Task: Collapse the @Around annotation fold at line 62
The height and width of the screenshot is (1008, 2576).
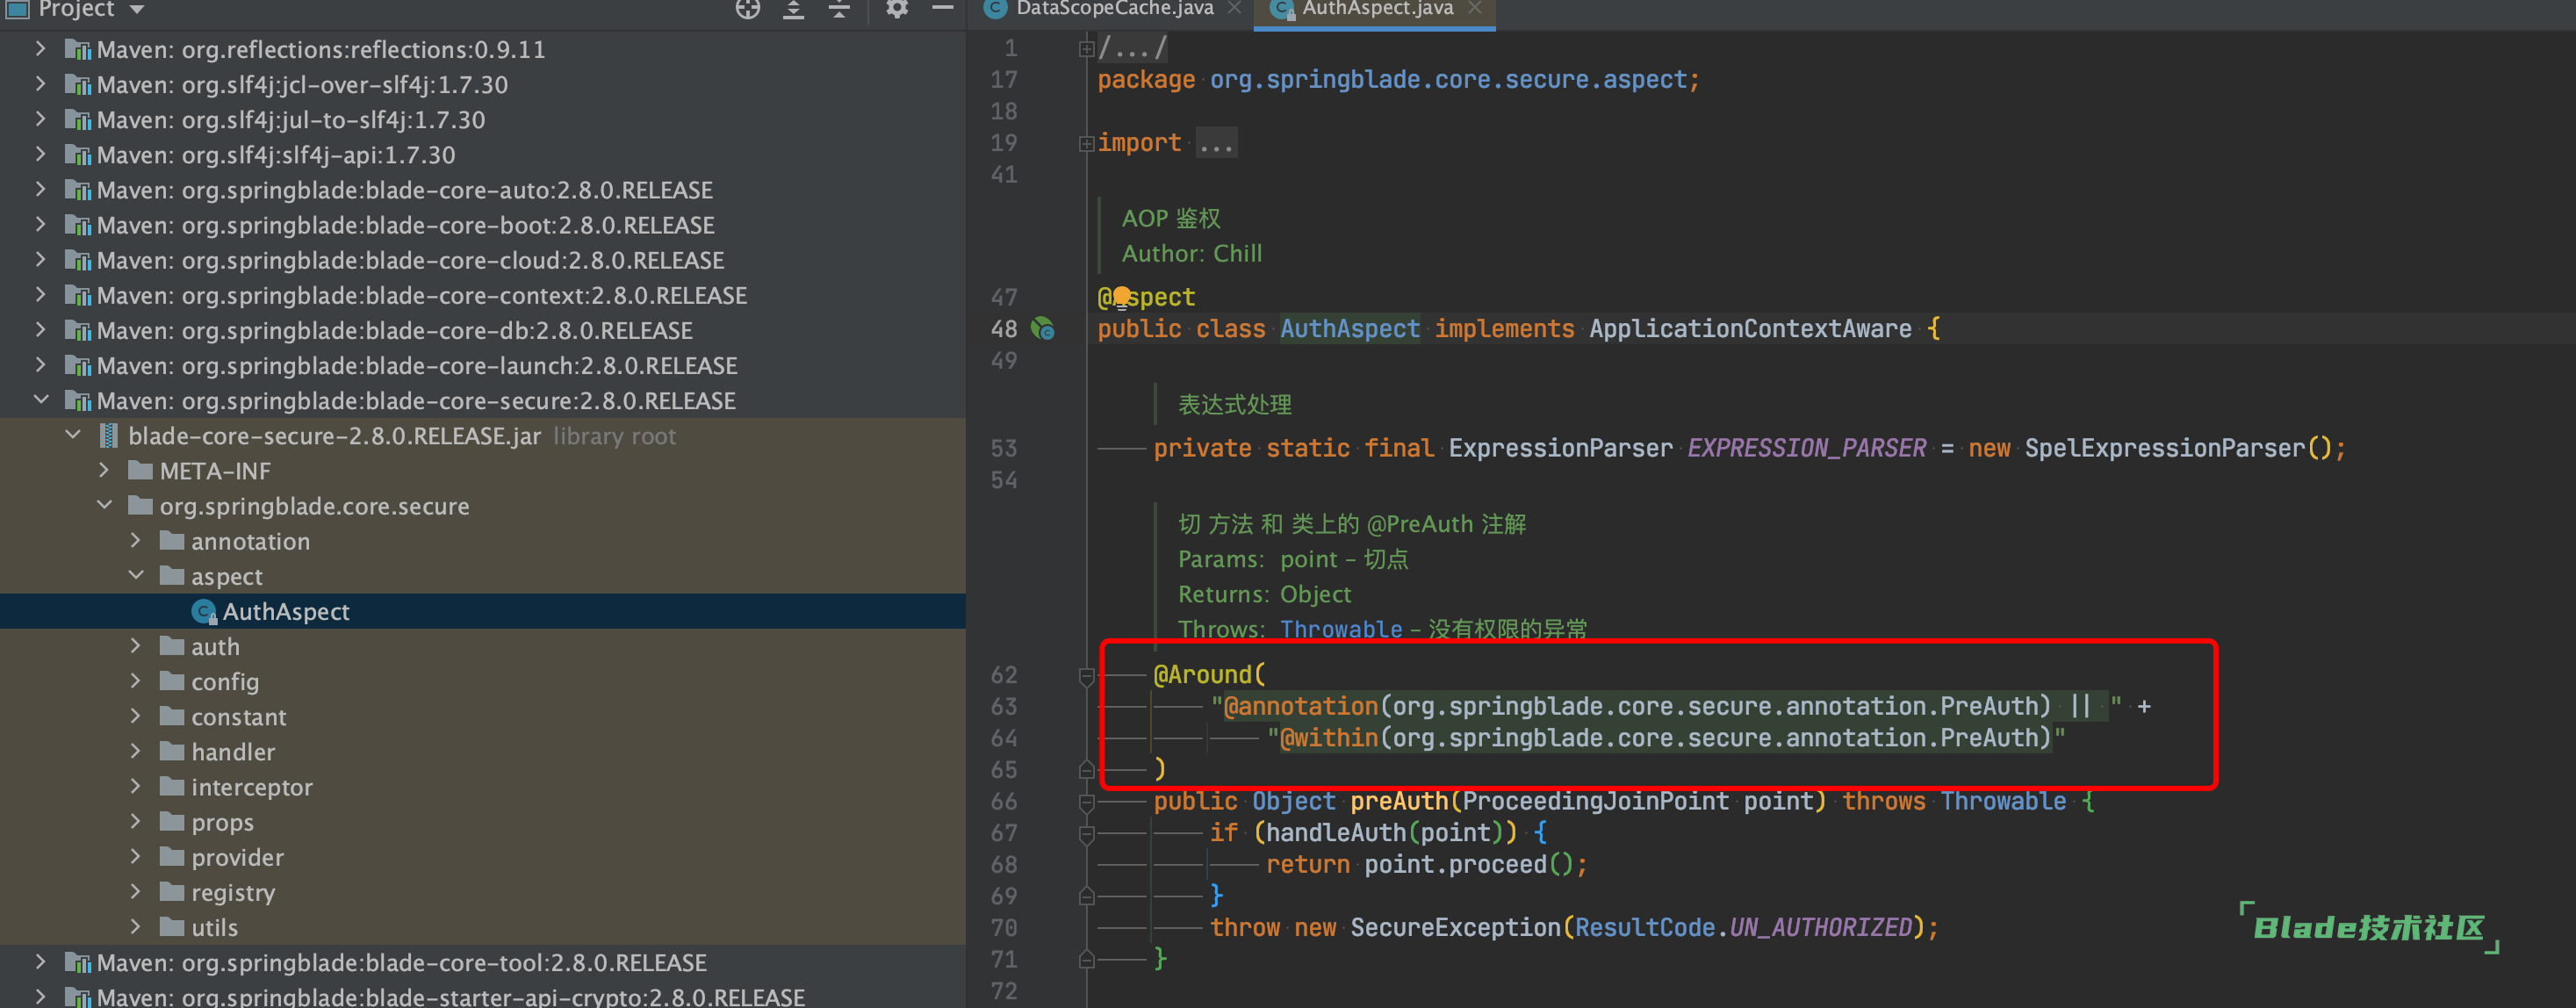Action: 1086,677
